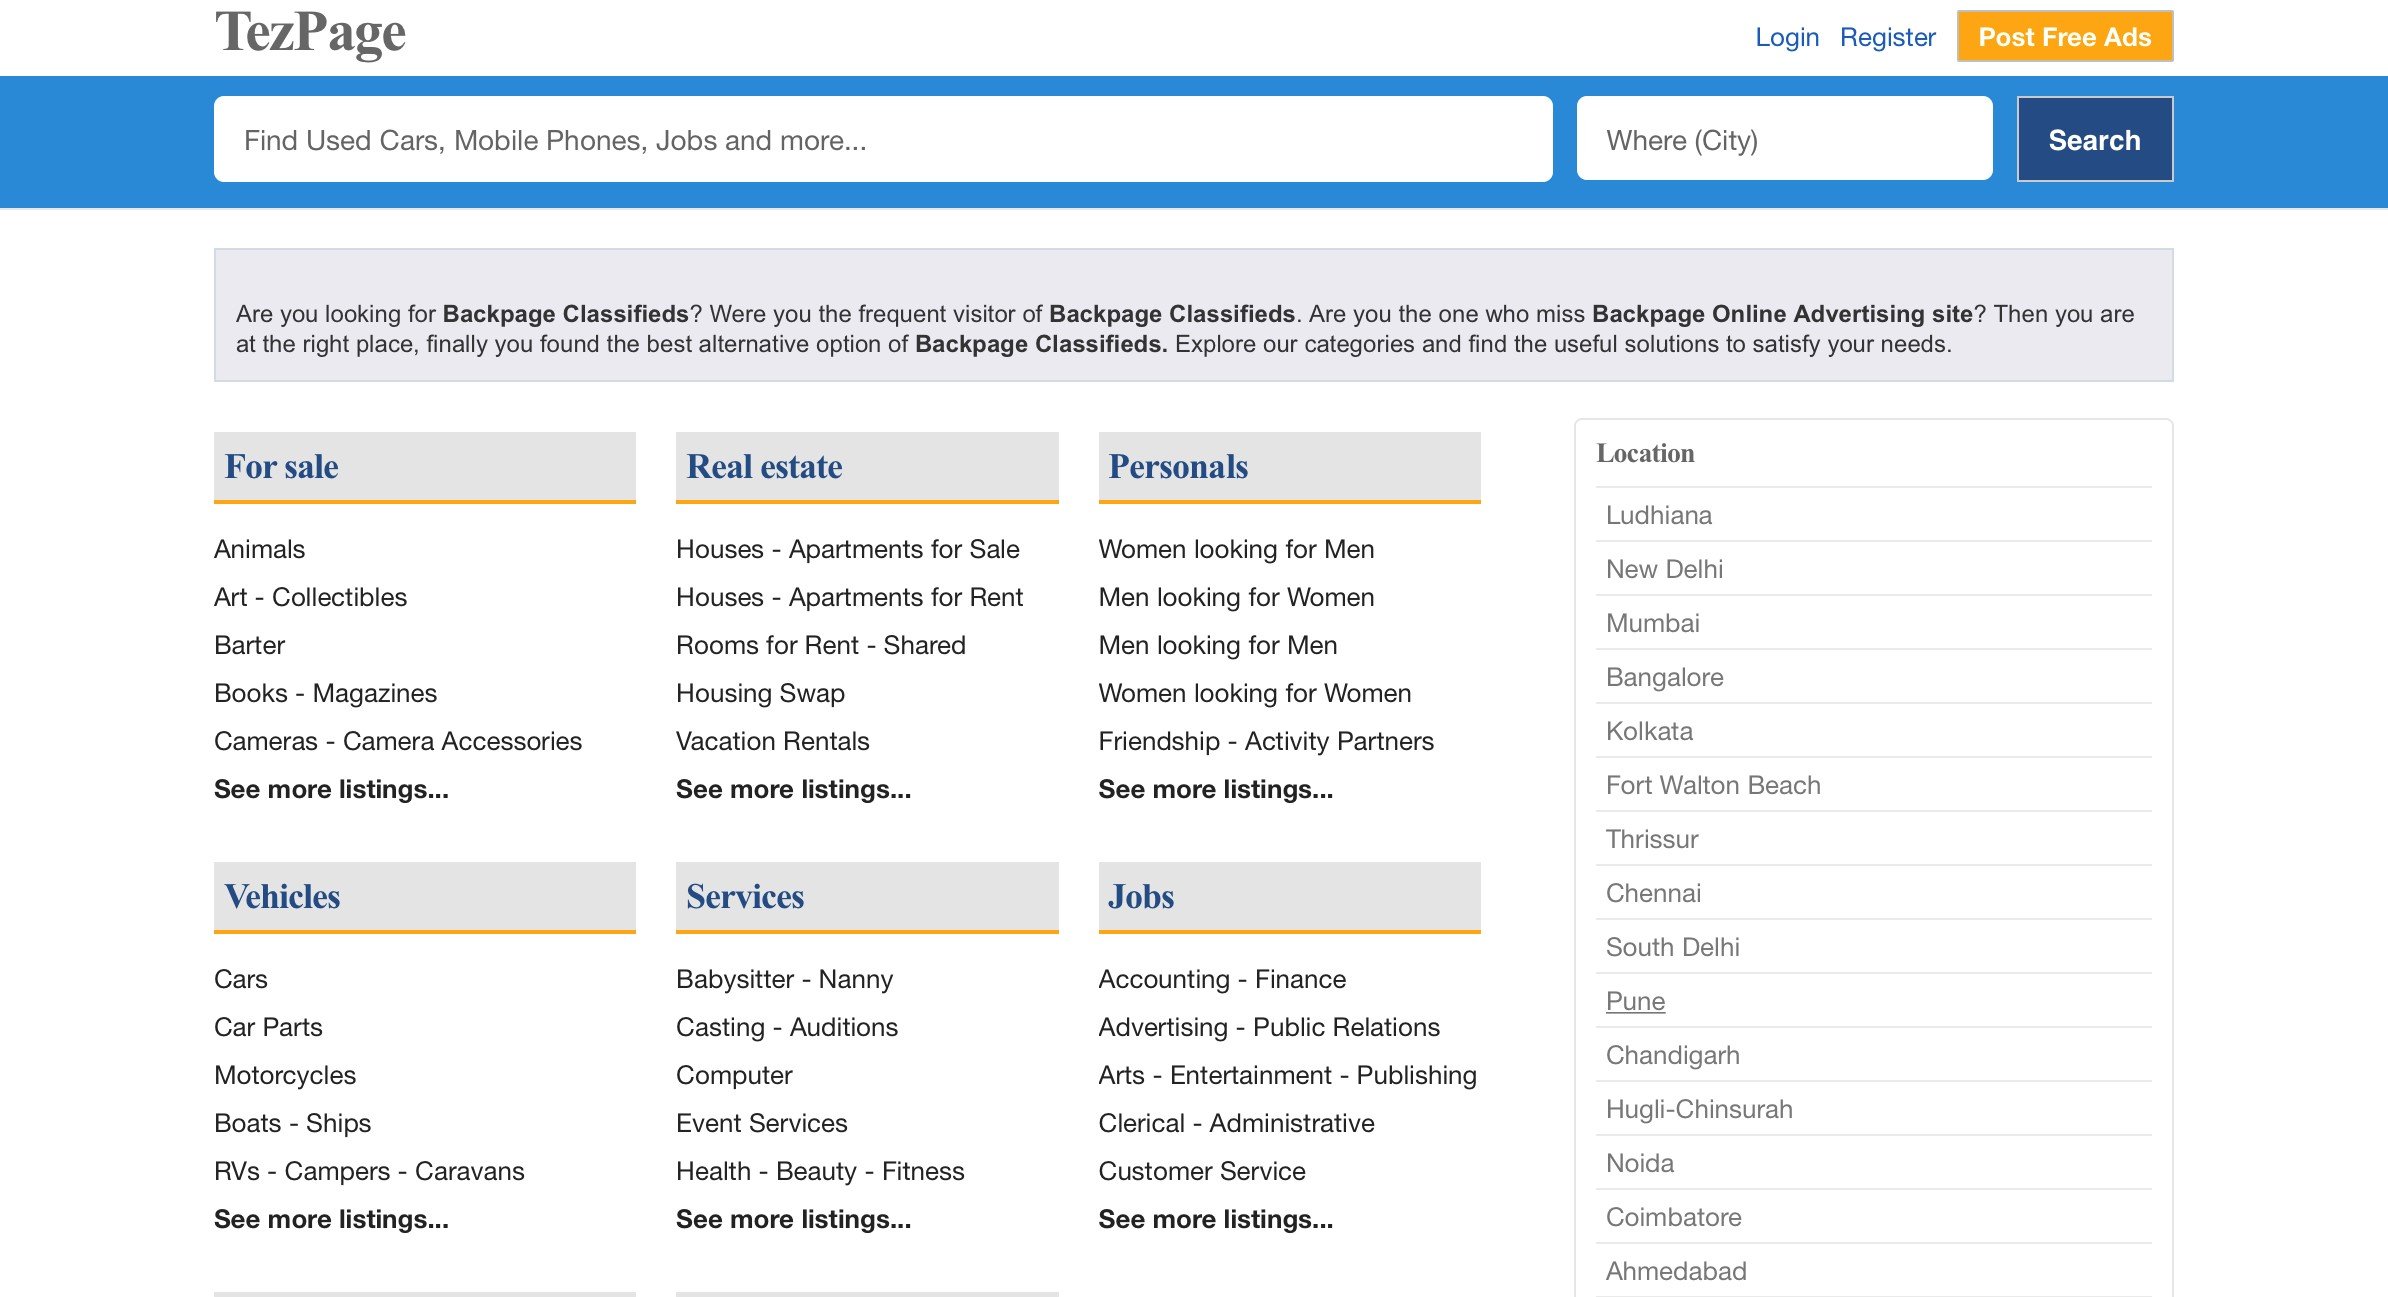This screenshot has height=1297, width=2388.
Task: Expand See more listings under Real estate
Action: [793, 788]
